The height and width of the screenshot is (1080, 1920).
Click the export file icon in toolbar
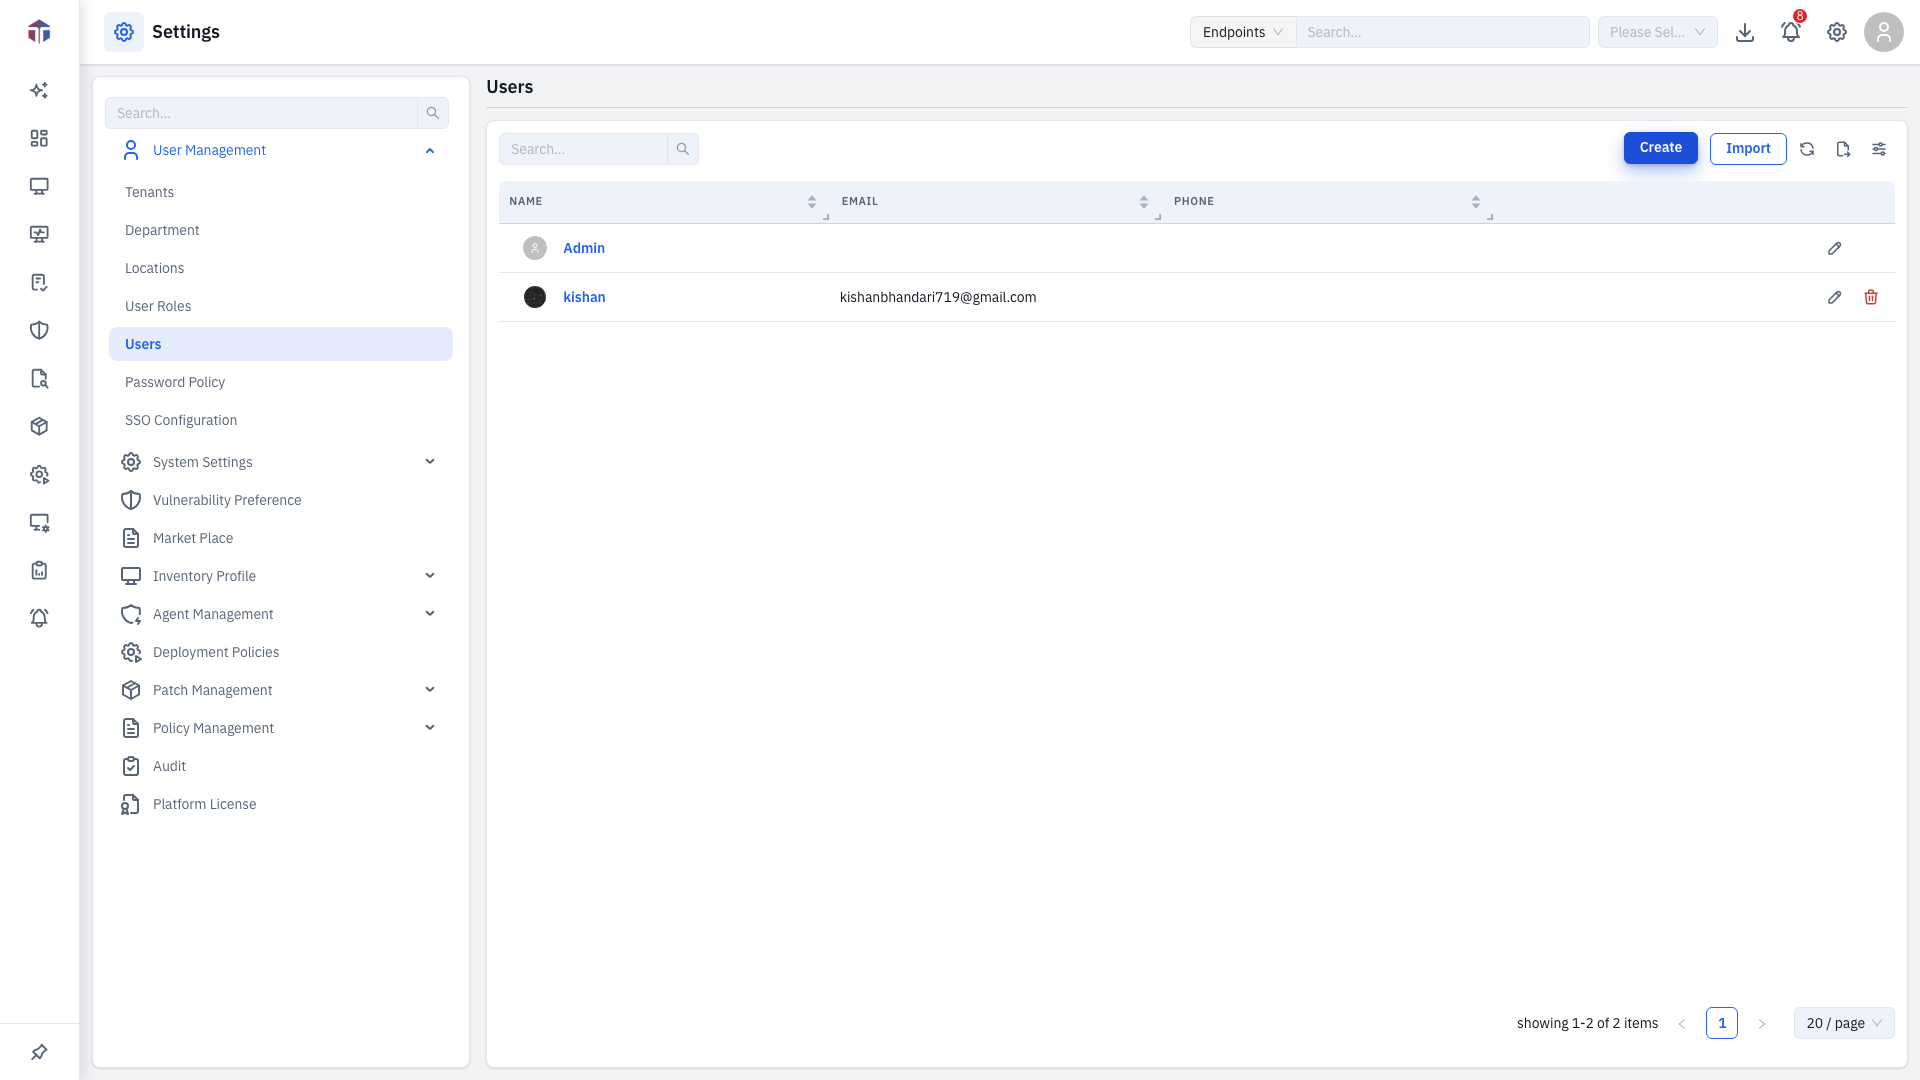(1843, 149)
